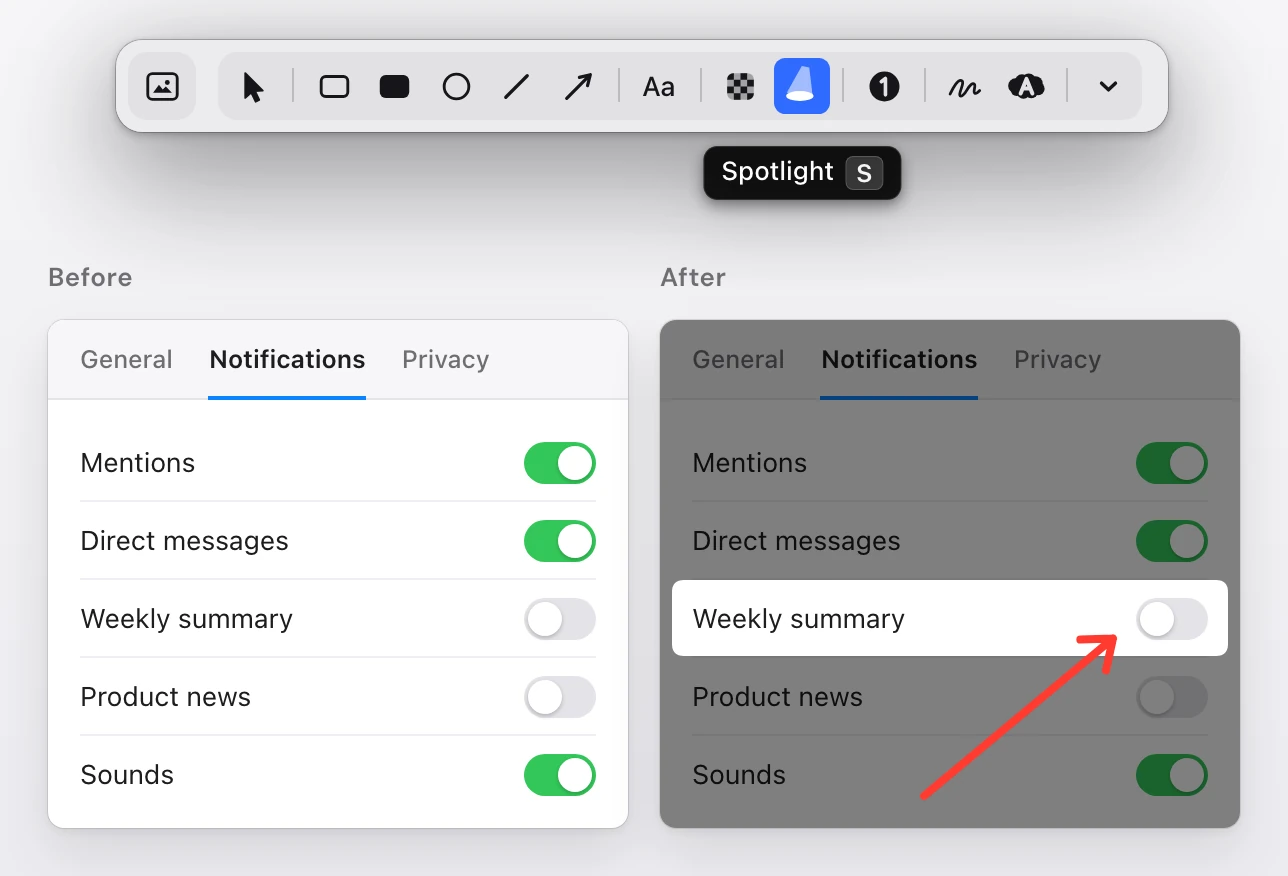Viewport: 1288px width, 876px height.
Task: Pick the freehand scribble pen tool
Action: [965, 87]
